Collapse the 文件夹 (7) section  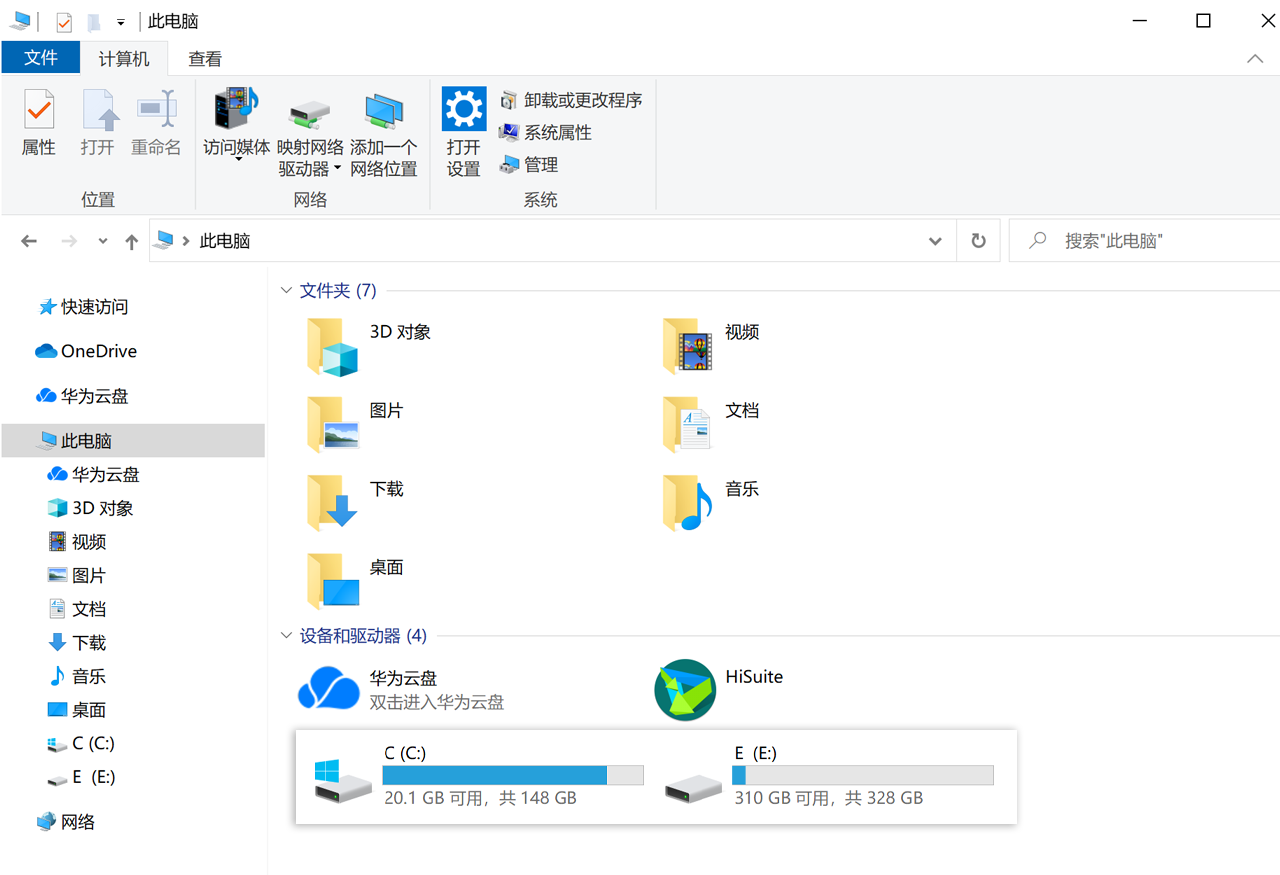point(286,291)
